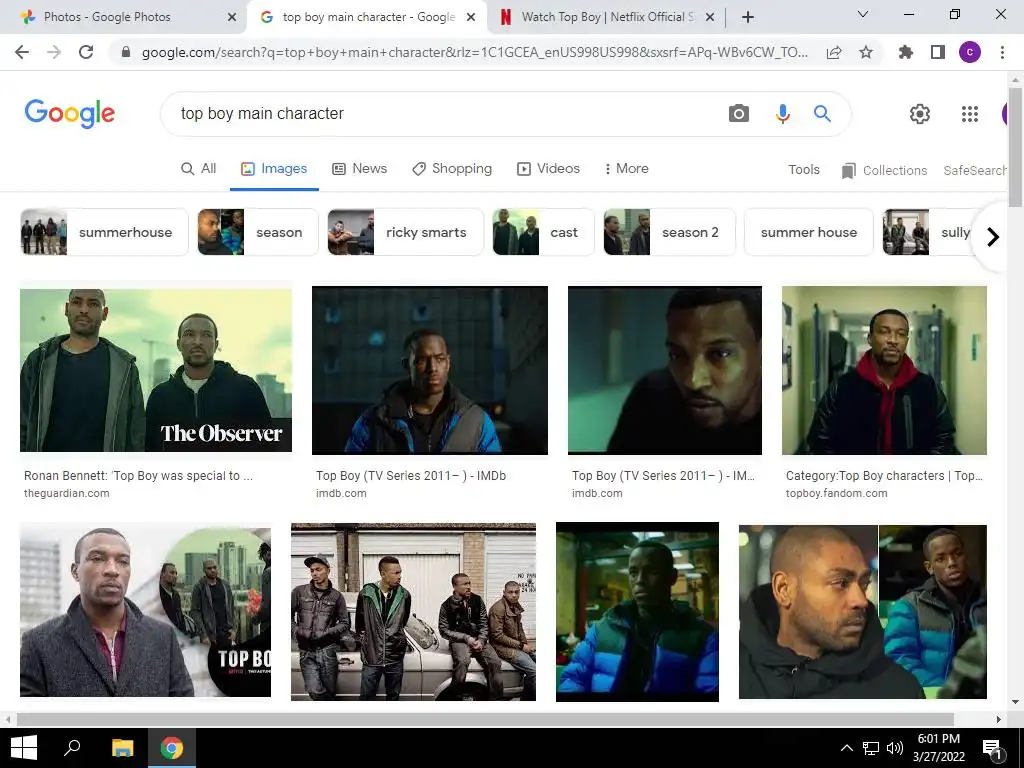Open the network tray icon
The height and width of the screenshot is (768, 1024).
pos(871,748)
